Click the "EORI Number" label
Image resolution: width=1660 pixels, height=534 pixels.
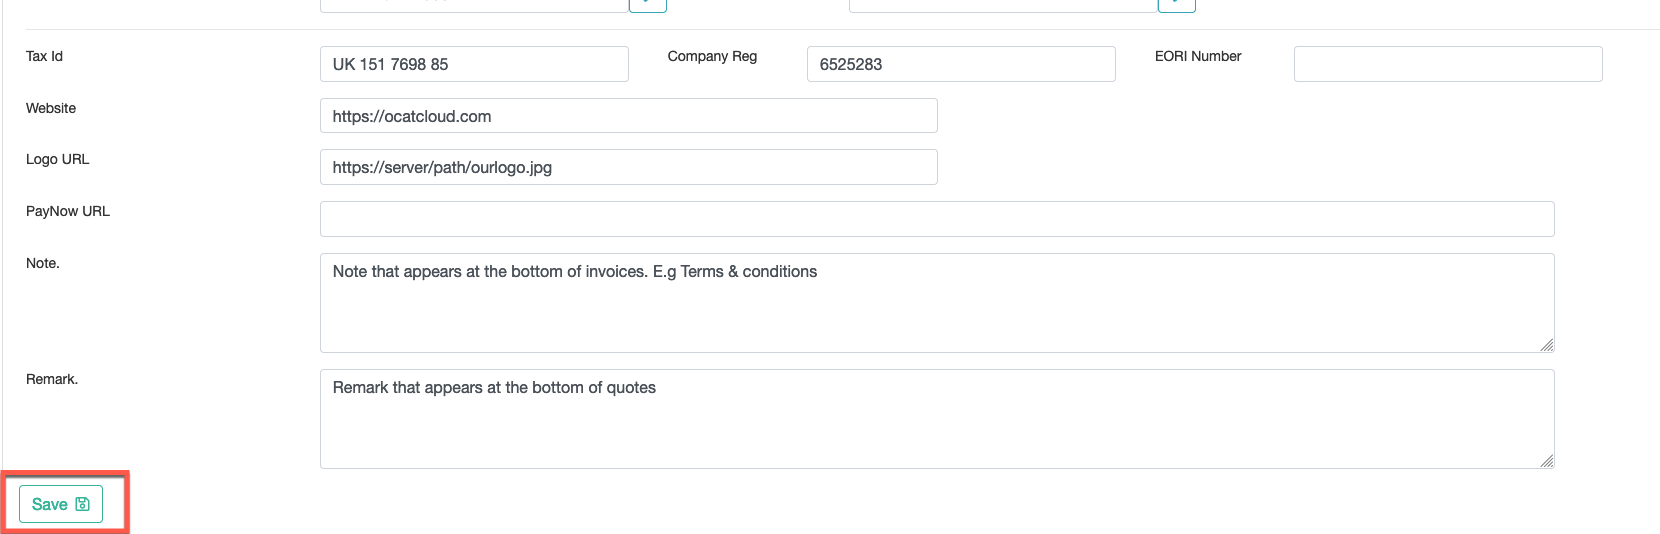coord(1197,56)
